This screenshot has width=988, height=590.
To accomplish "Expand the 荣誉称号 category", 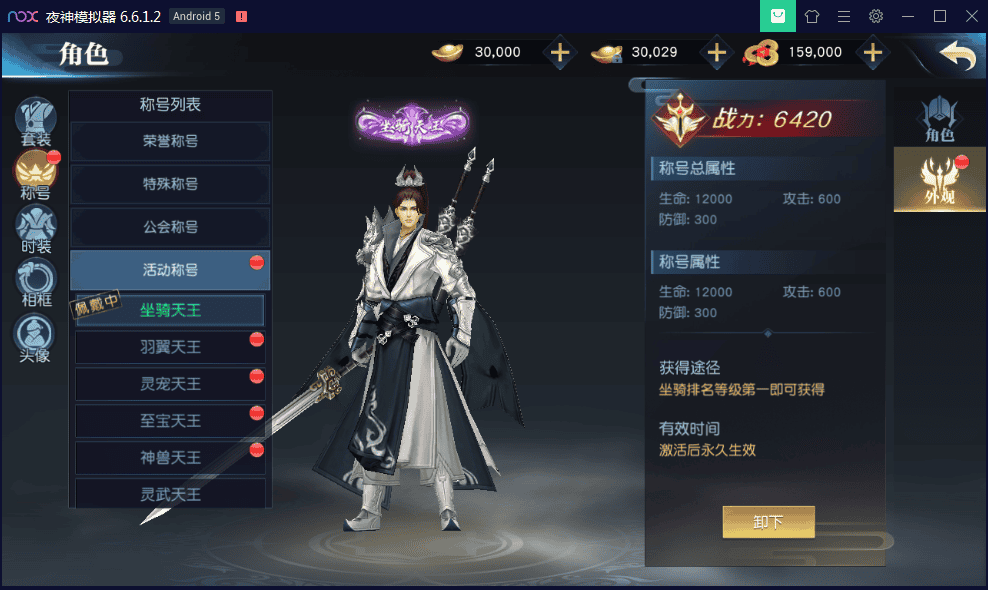I will click(170, 141).
